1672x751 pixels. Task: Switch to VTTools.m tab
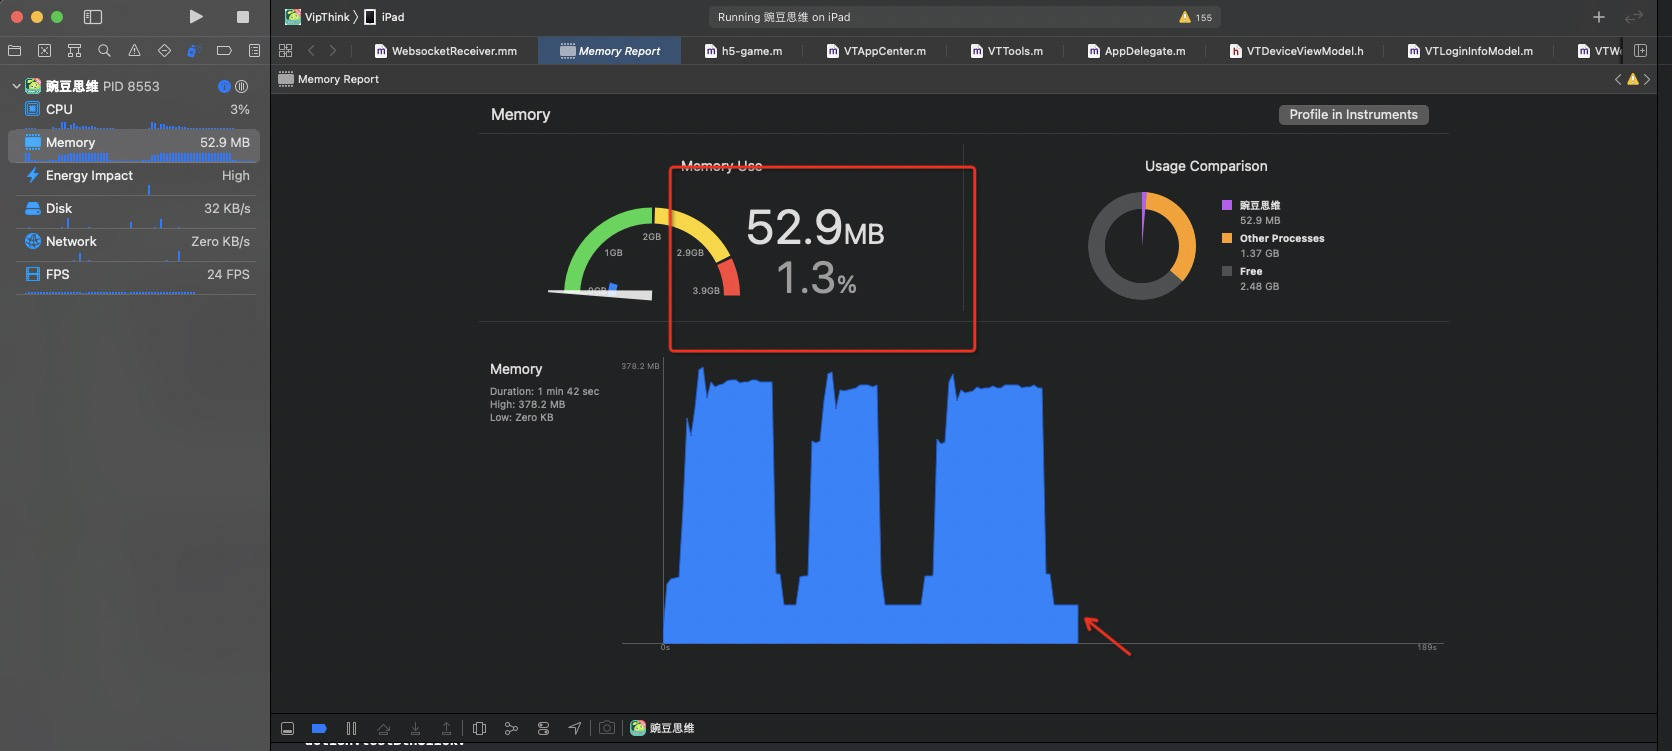pos(1007,51)
